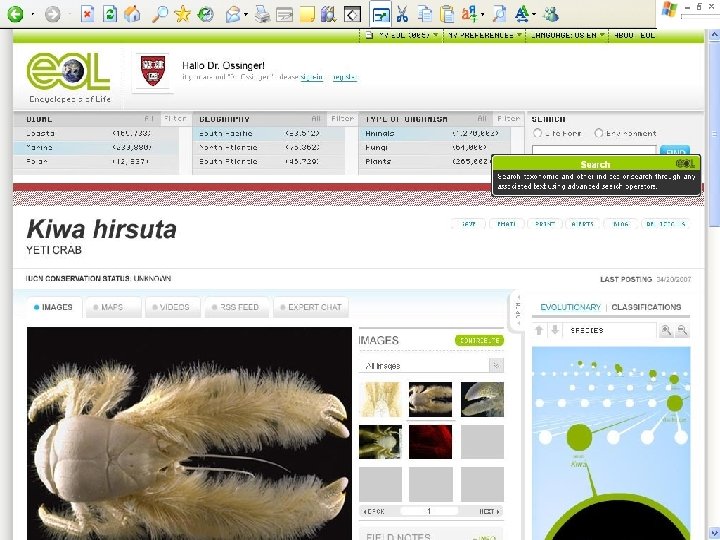Expand the All Images dropdown

pyautogui.click(x=496, y=366)
